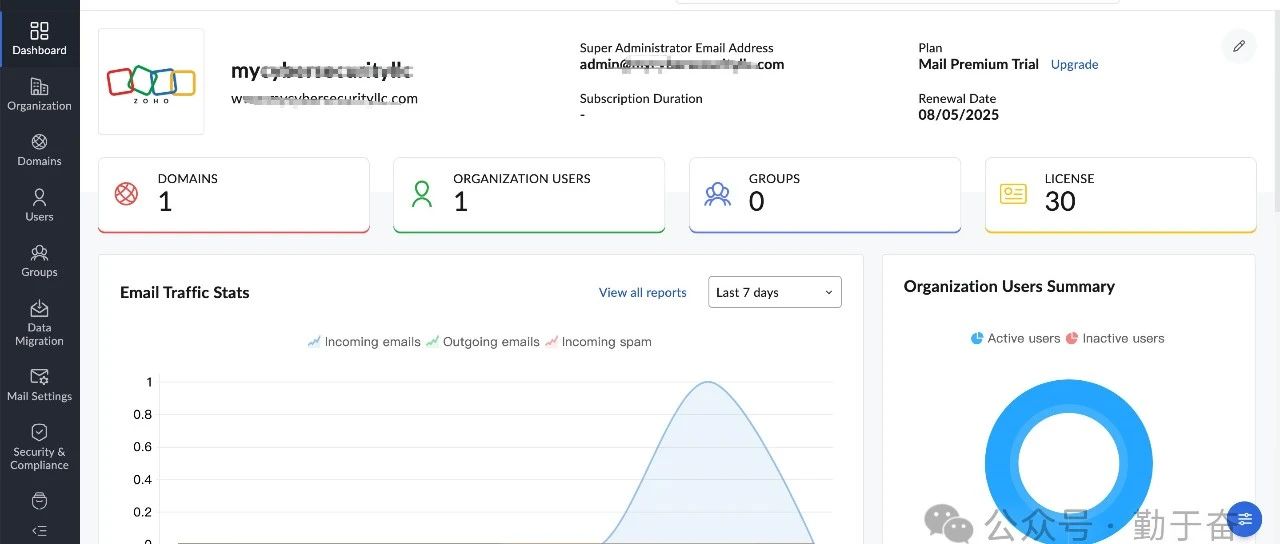The height and width of the screenshot is (544, 1280).
Task: Click the Email Traffic Stats heading
Action: (185, 293)
